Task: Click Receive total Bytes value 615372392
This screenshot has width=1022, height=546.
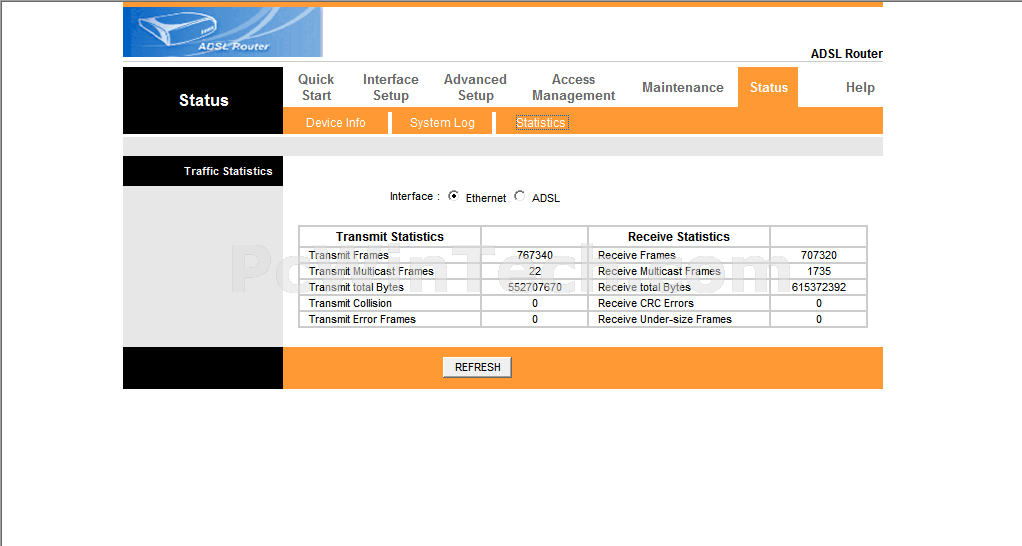Action: point(819,287)
